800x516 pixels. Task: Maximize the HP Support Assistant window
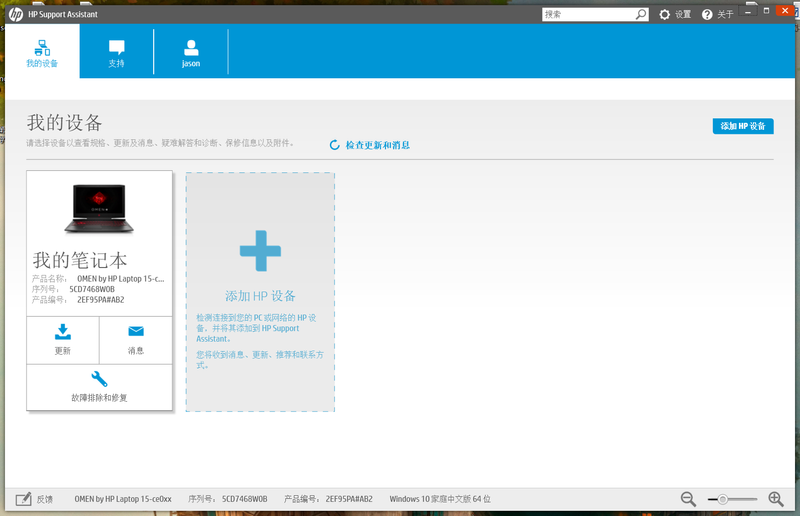click(766, 11)
